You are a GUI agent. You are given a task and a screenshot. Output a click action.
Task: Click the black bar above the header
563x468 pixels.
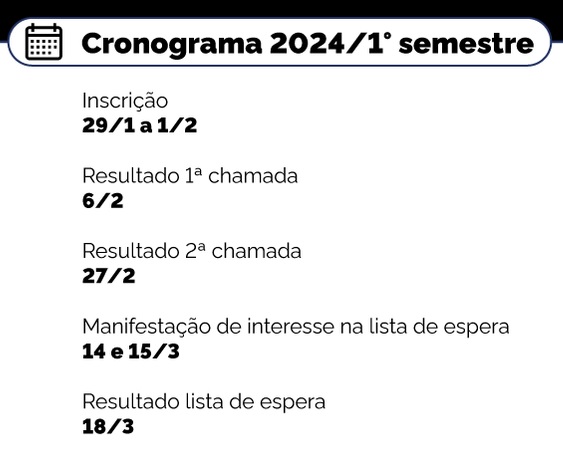tap(282, 9)
